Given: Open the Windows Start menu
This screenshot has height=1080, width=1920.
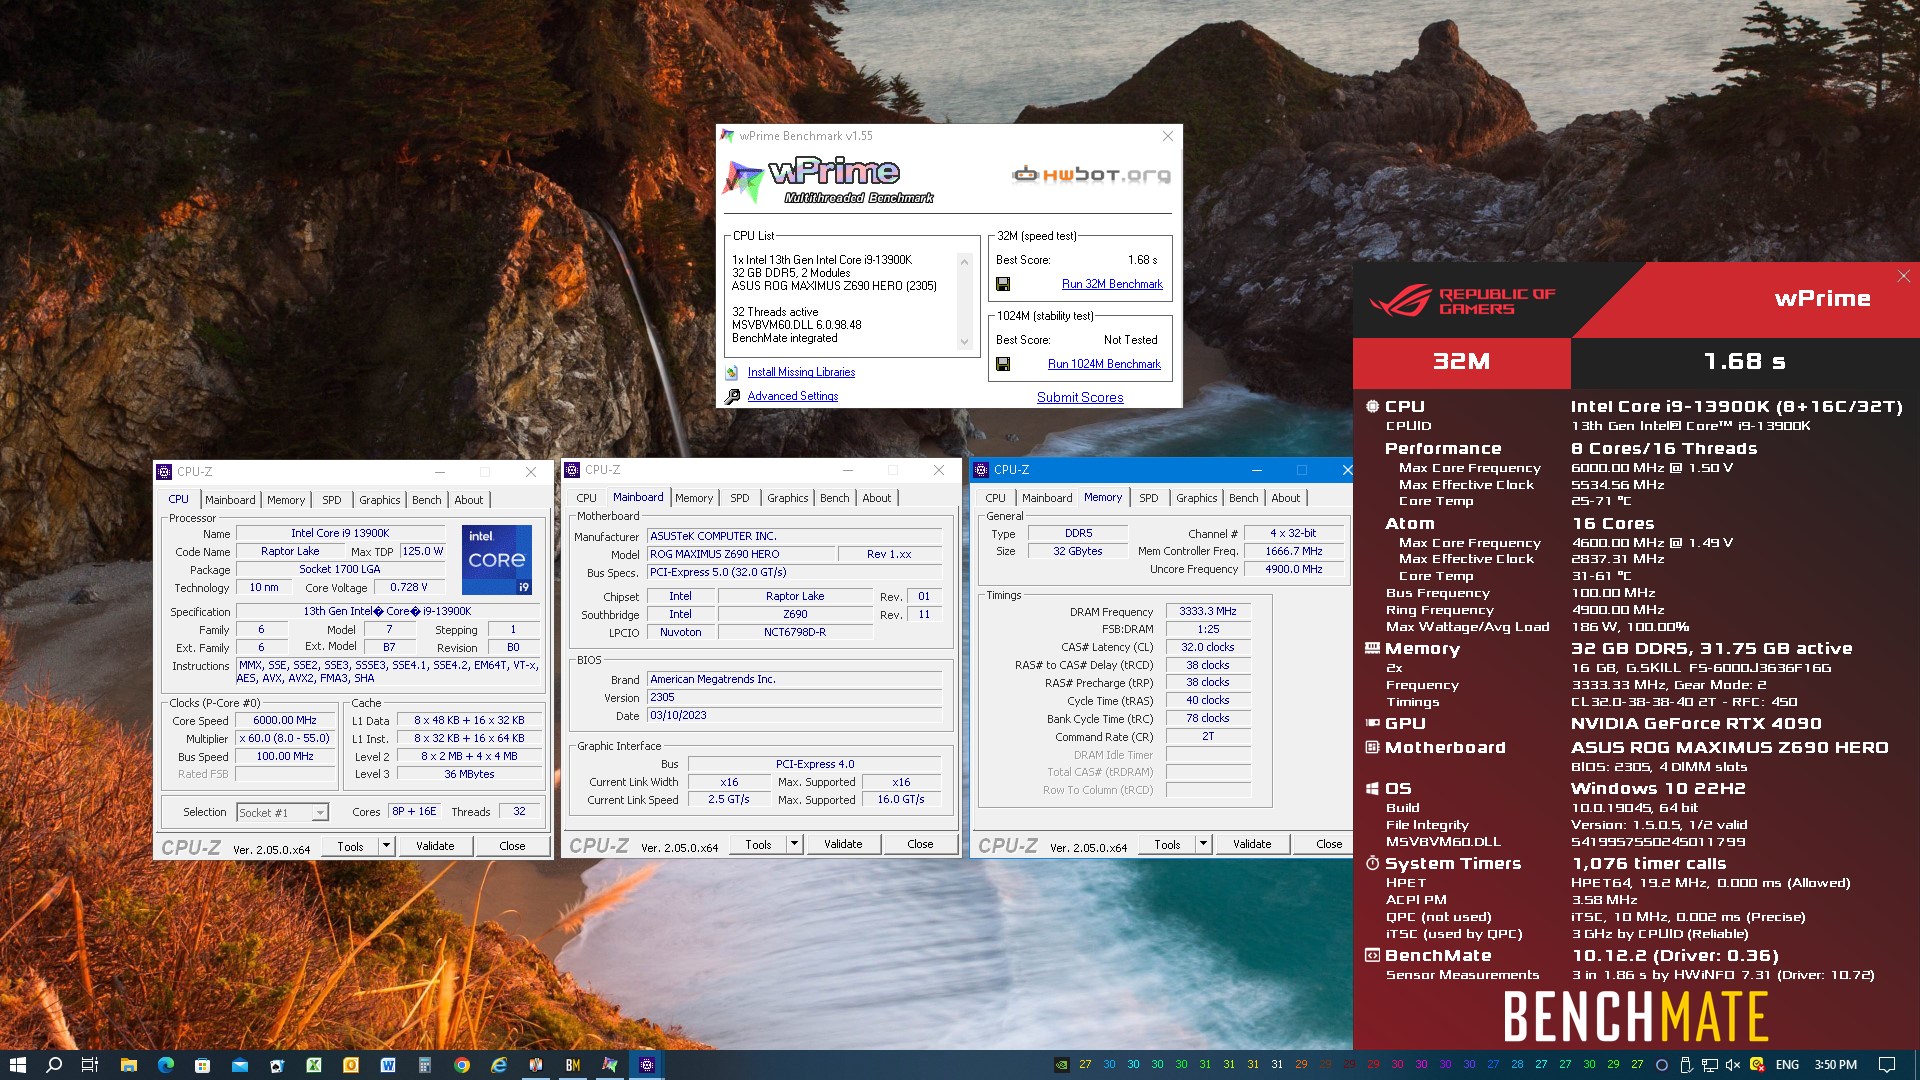Looking at the screenshot, I should click(17, 1065).
